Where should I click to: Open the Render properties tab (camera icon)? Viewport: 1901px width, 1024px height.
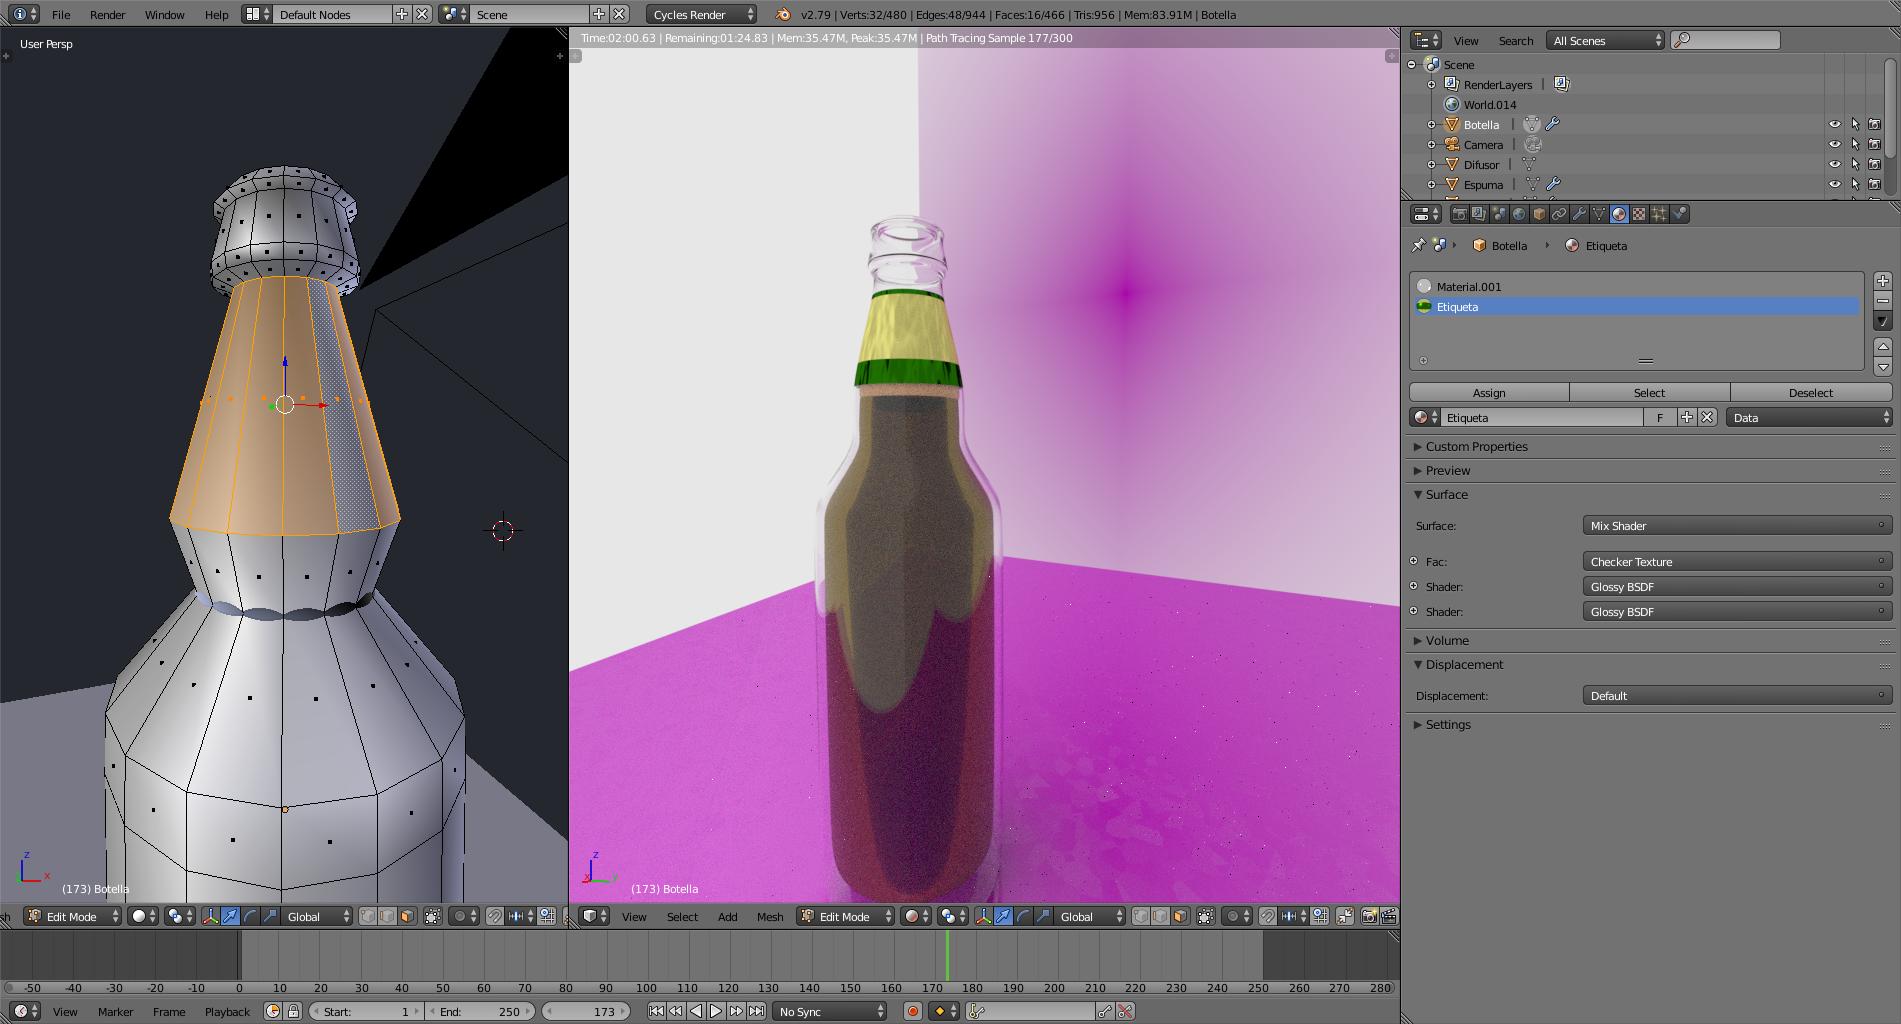(1459, 214)
